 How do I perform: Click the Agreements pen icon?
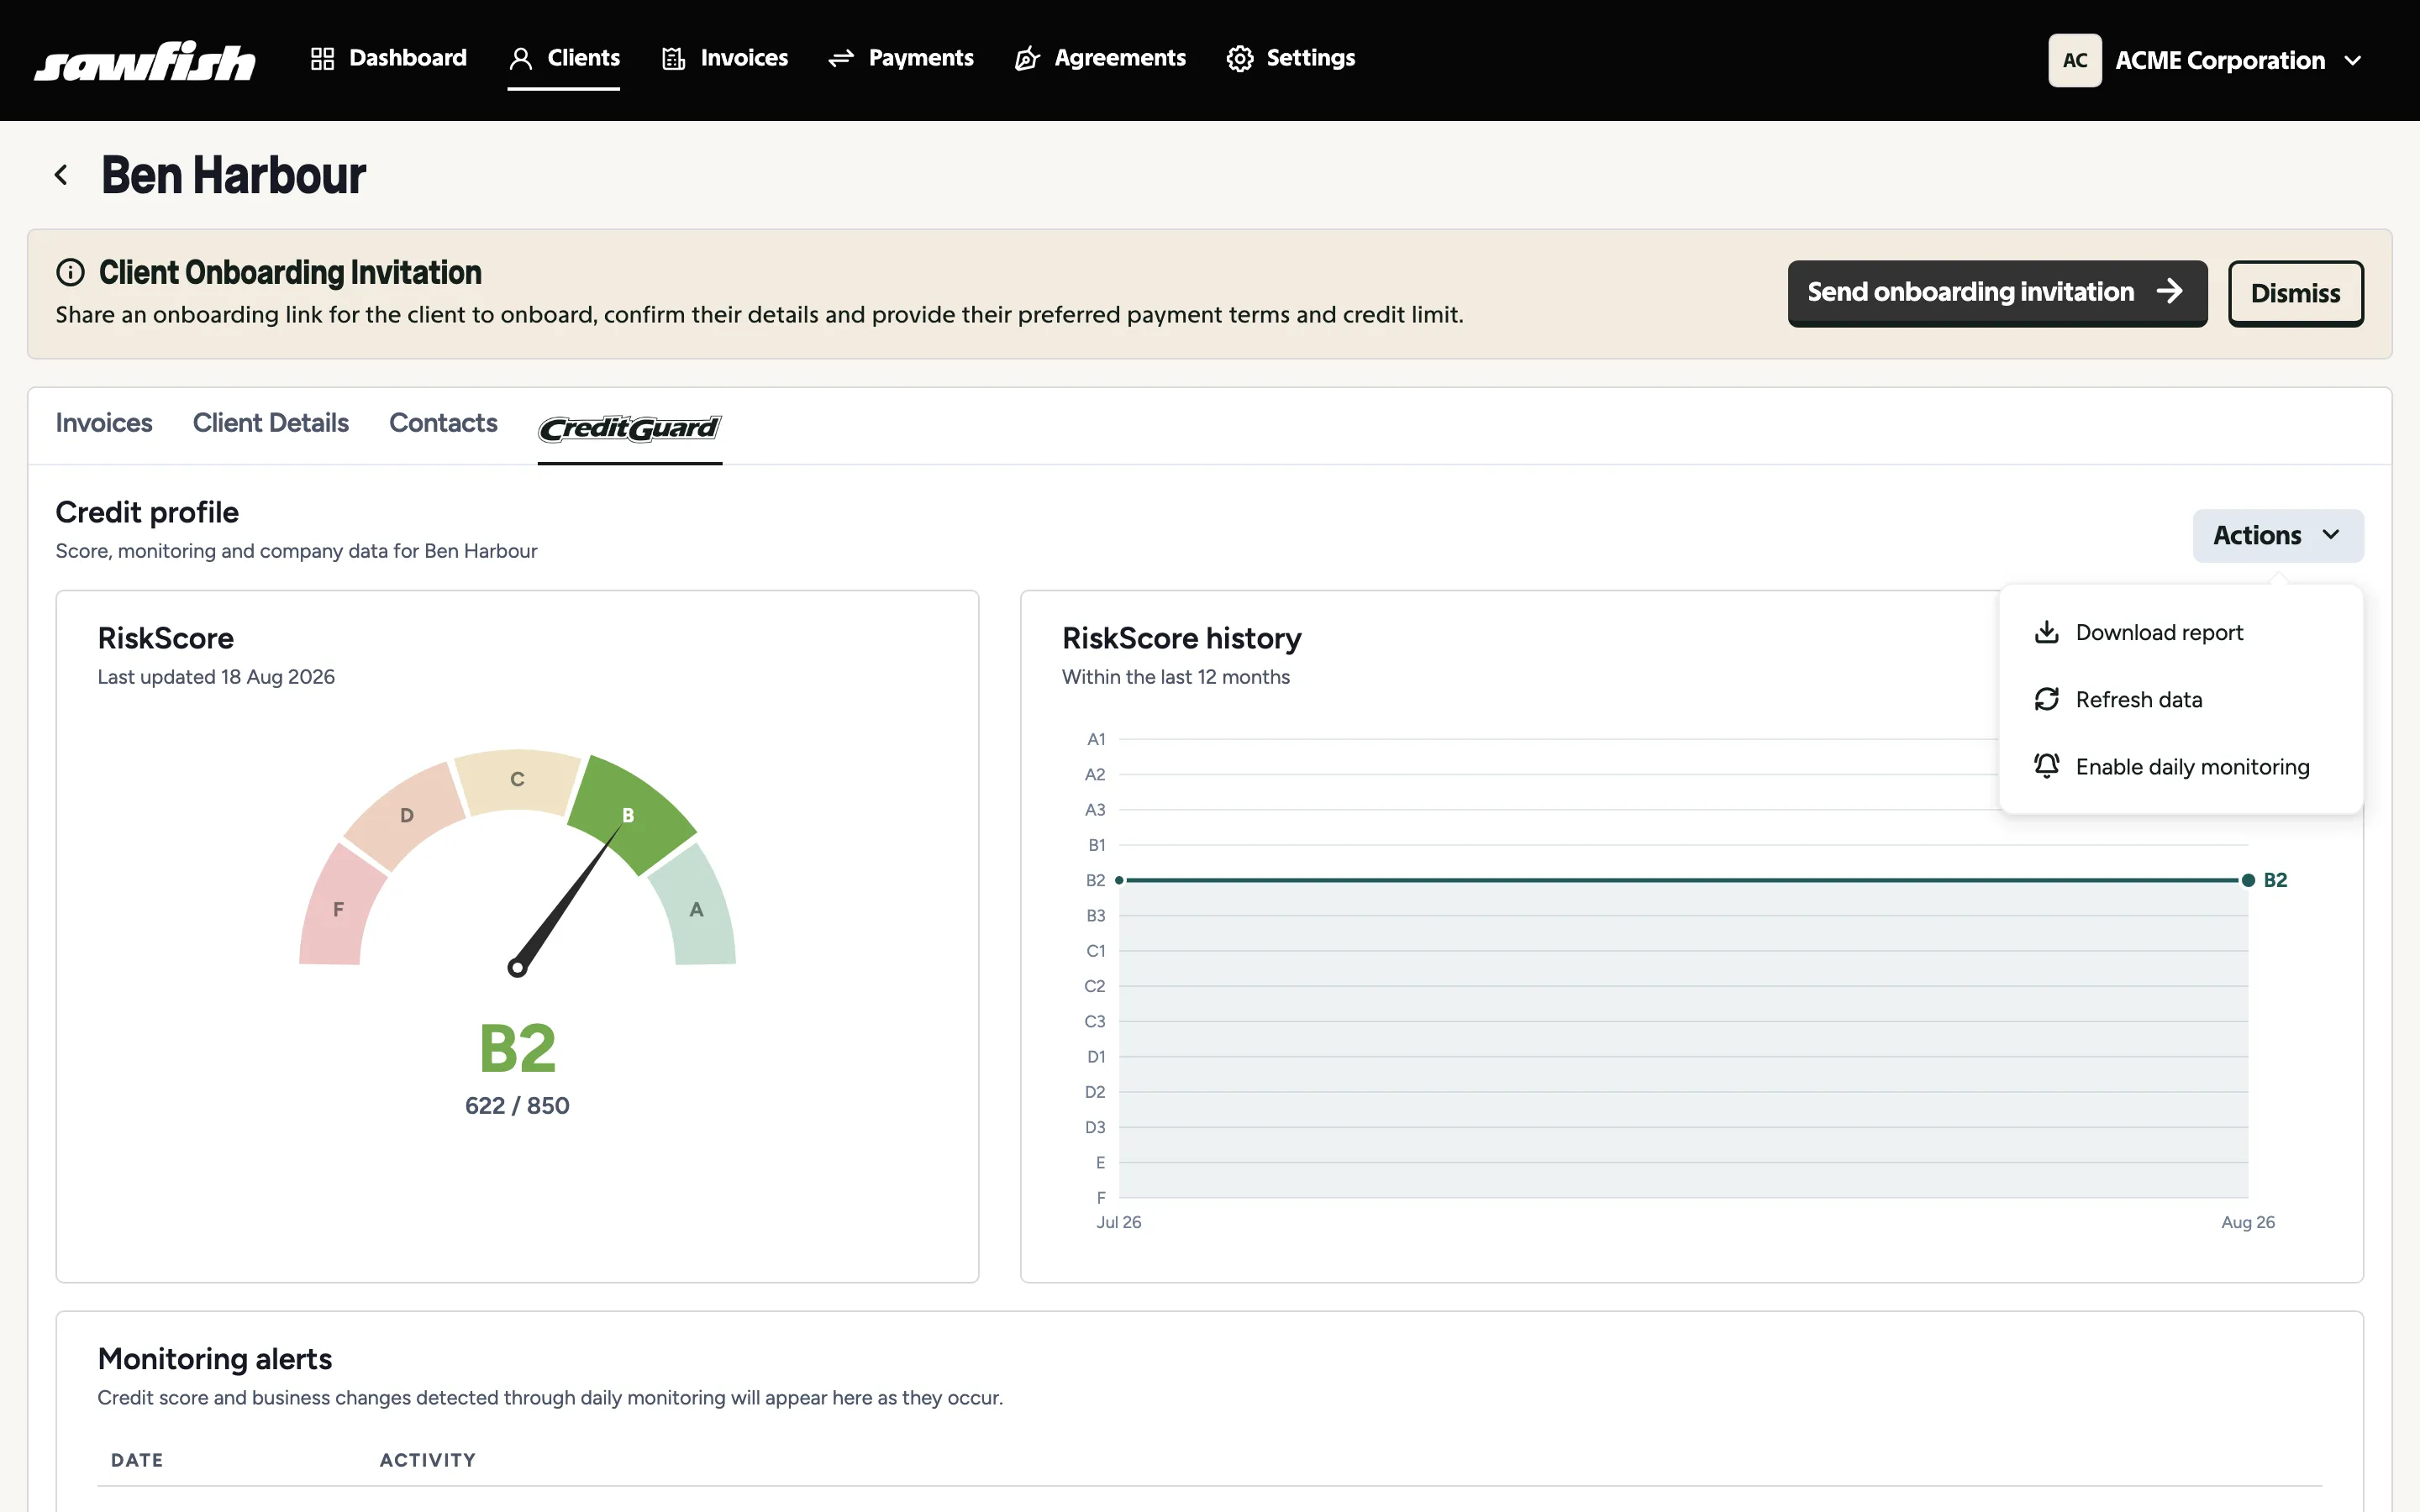[1027, 59]
